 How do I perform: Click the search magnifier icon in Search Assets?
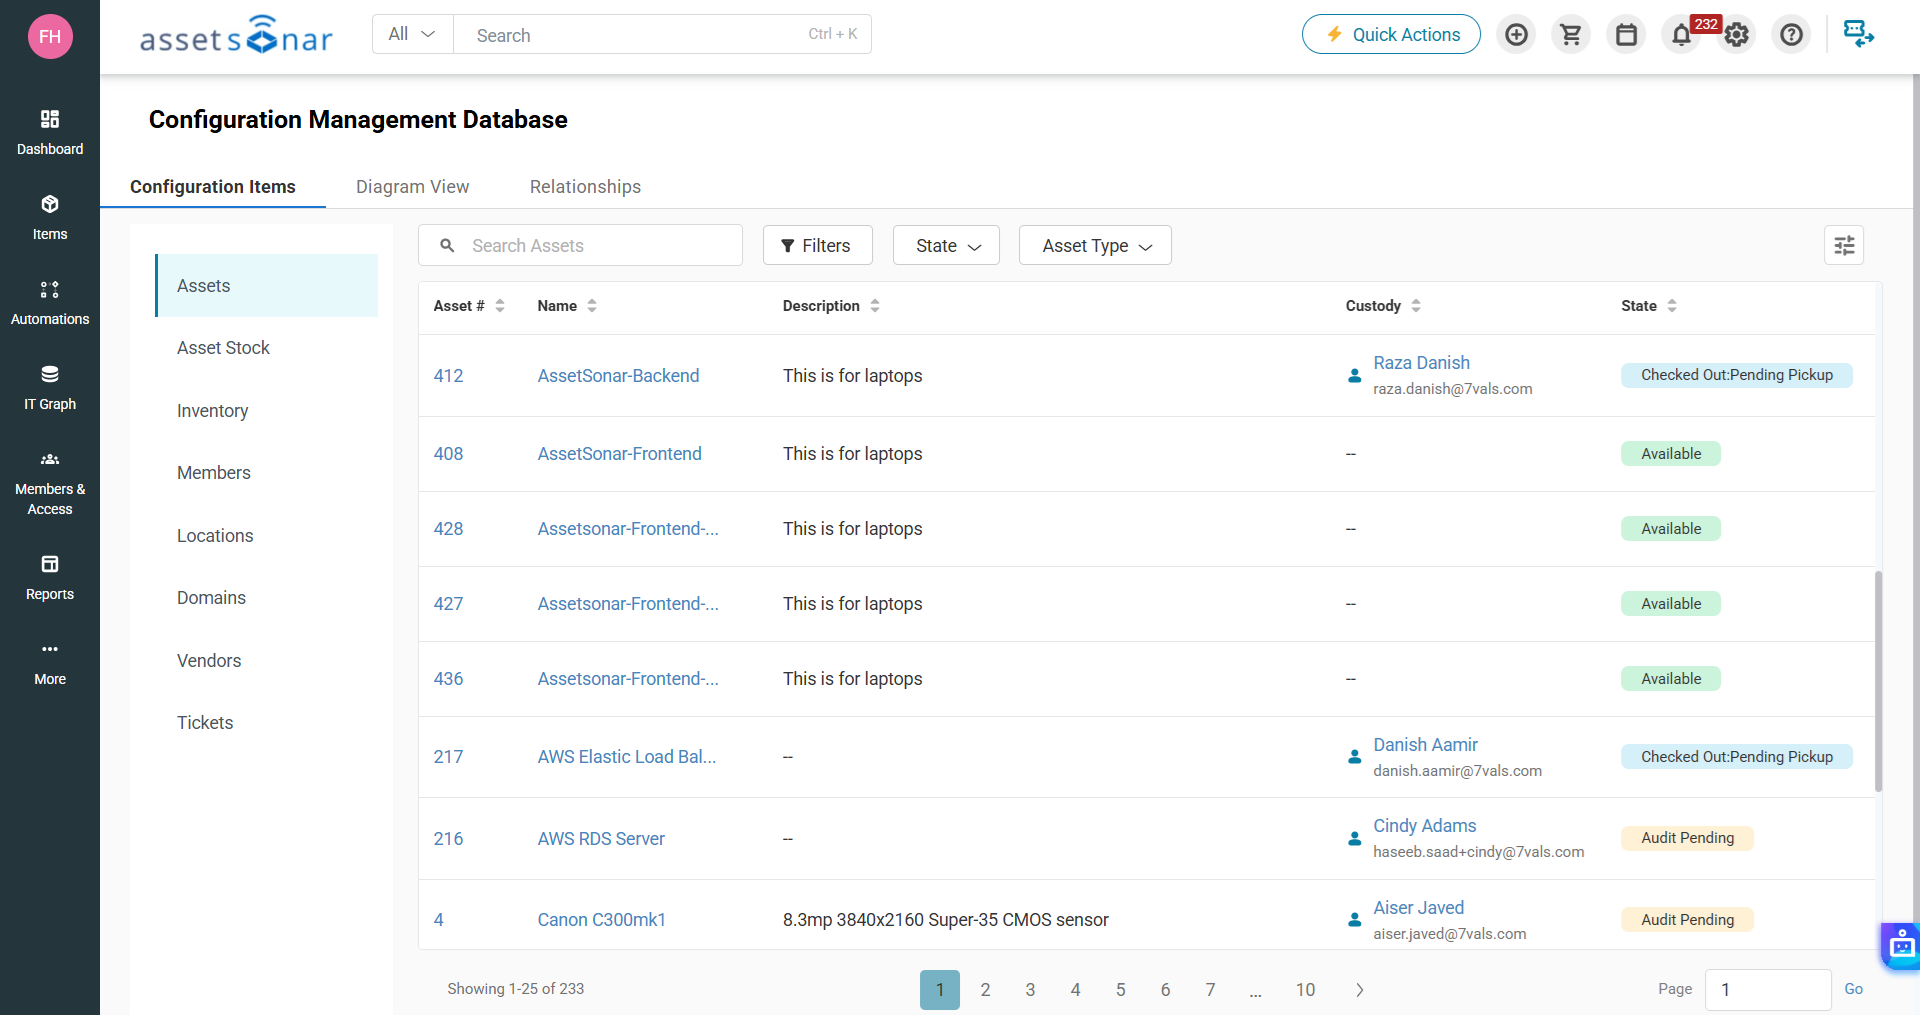448,245
